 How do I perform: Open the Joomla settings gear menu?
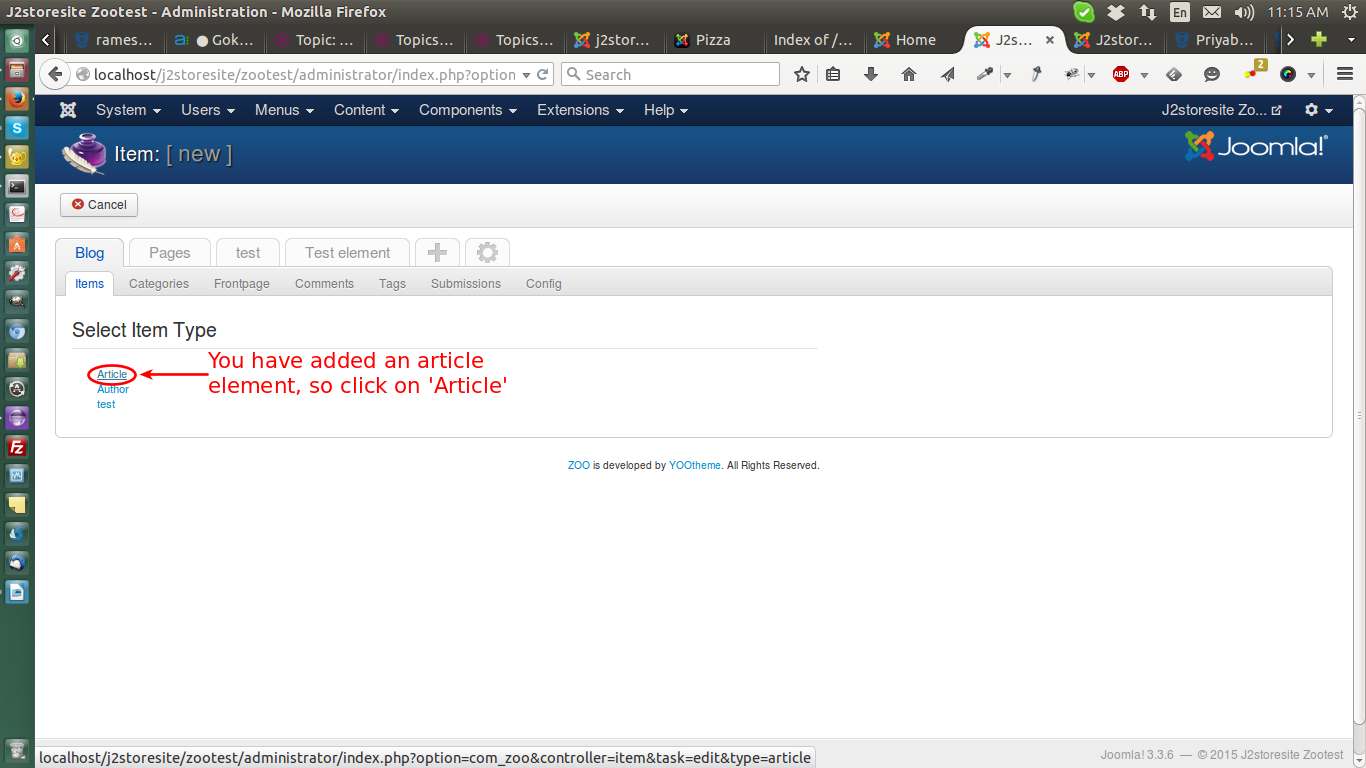pos(1319,110)
